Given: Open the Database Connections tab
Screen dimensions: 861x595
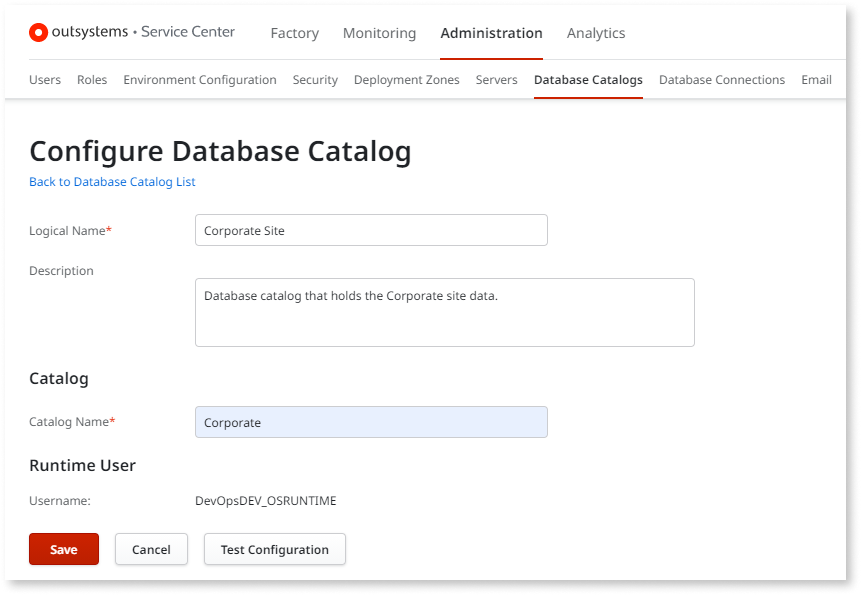Looking at the screenshot, I should 722,80.
